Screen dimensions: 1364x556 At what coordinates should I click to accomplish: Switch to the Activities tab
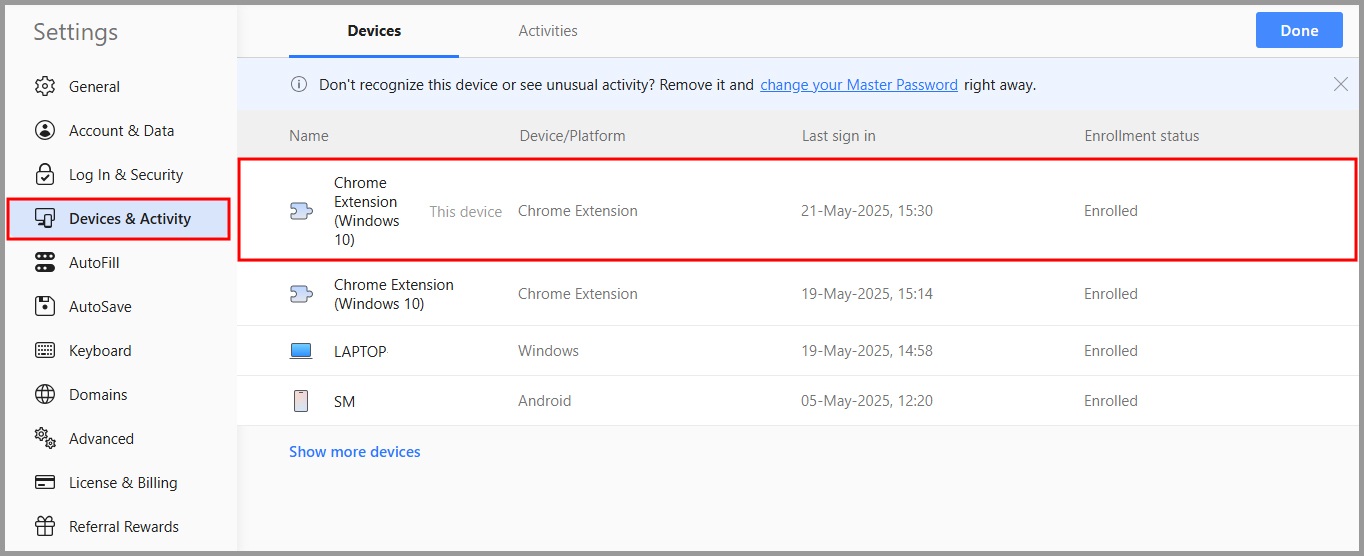pyautogui.click(x=547, y=31)
